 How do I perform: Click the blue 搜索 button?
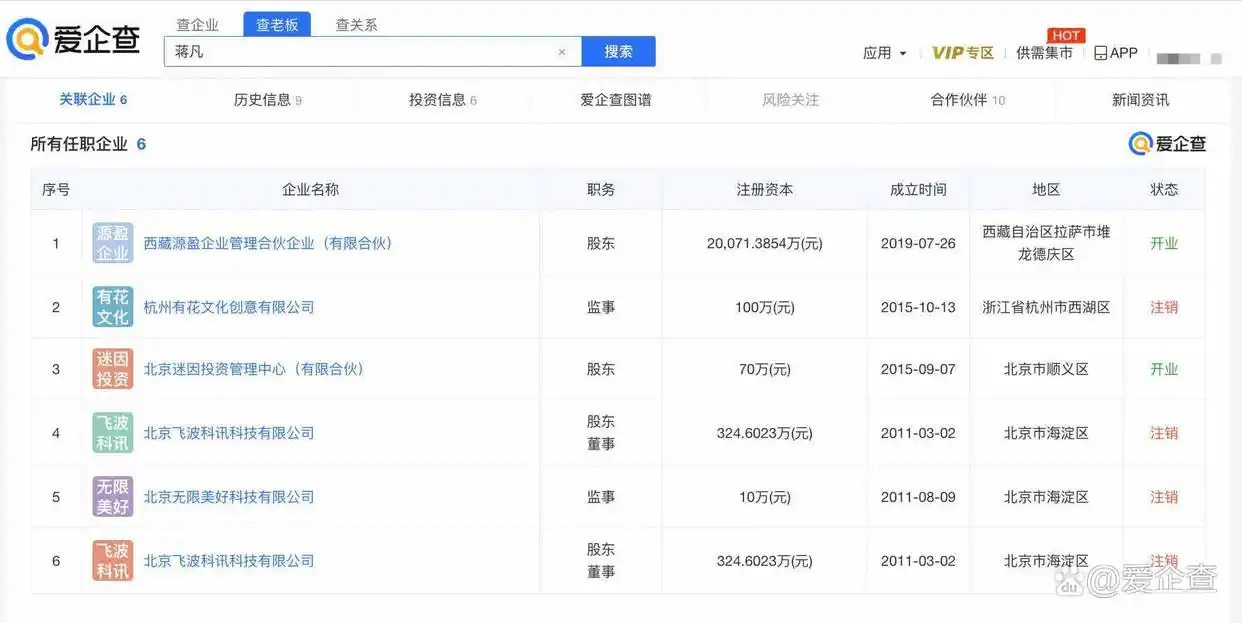point(618,52)
